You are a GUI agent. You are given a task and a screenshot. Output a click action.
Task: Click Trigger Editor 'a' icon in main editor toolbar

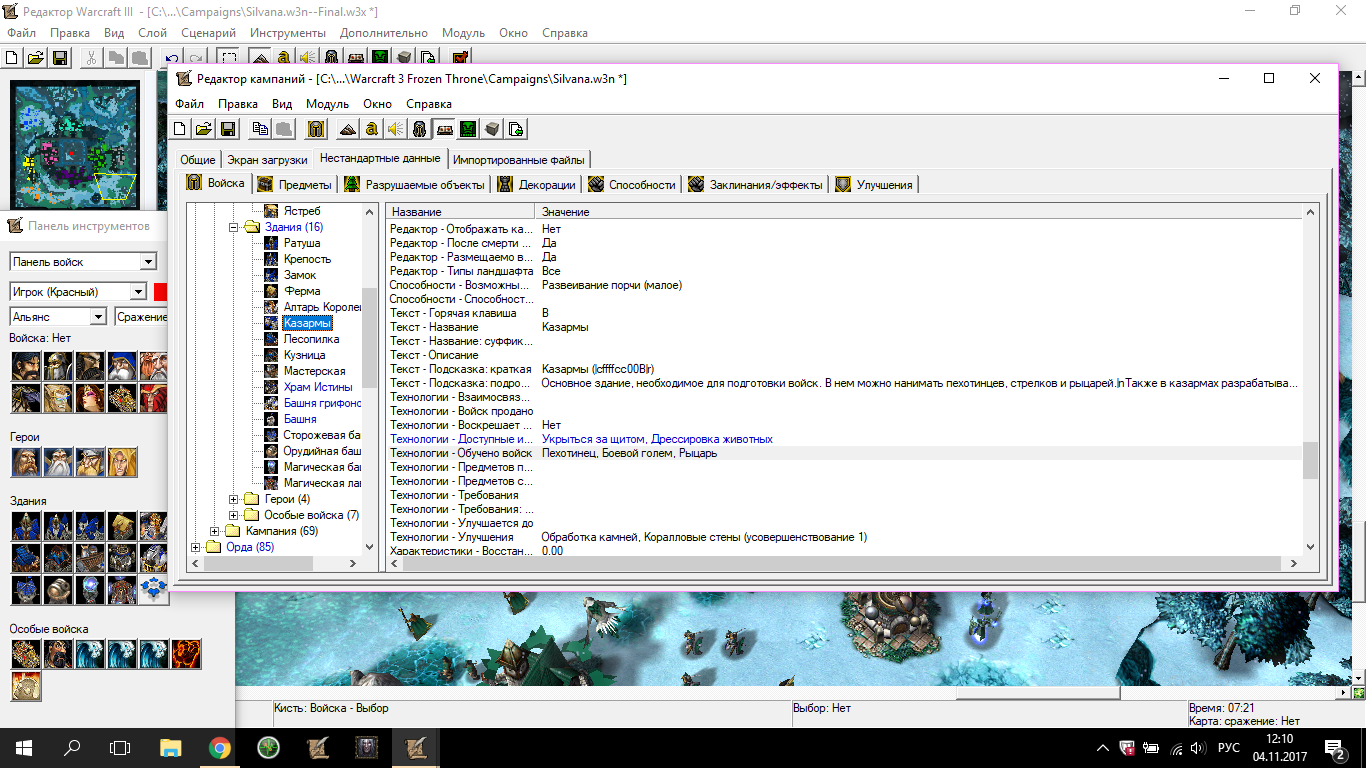284,58
